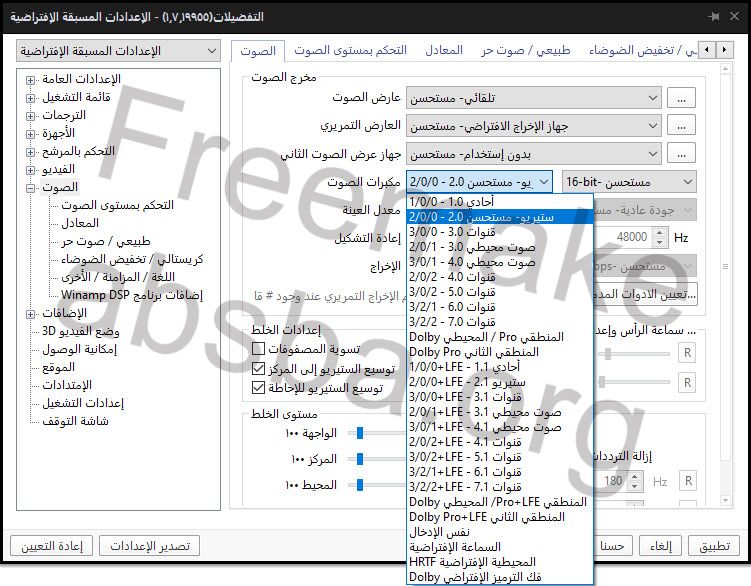Image resolution: width=751 pixels, height=586 pixels.
Task: Open the عارض الصوت dropdown
Action: (x=534, y=98)
